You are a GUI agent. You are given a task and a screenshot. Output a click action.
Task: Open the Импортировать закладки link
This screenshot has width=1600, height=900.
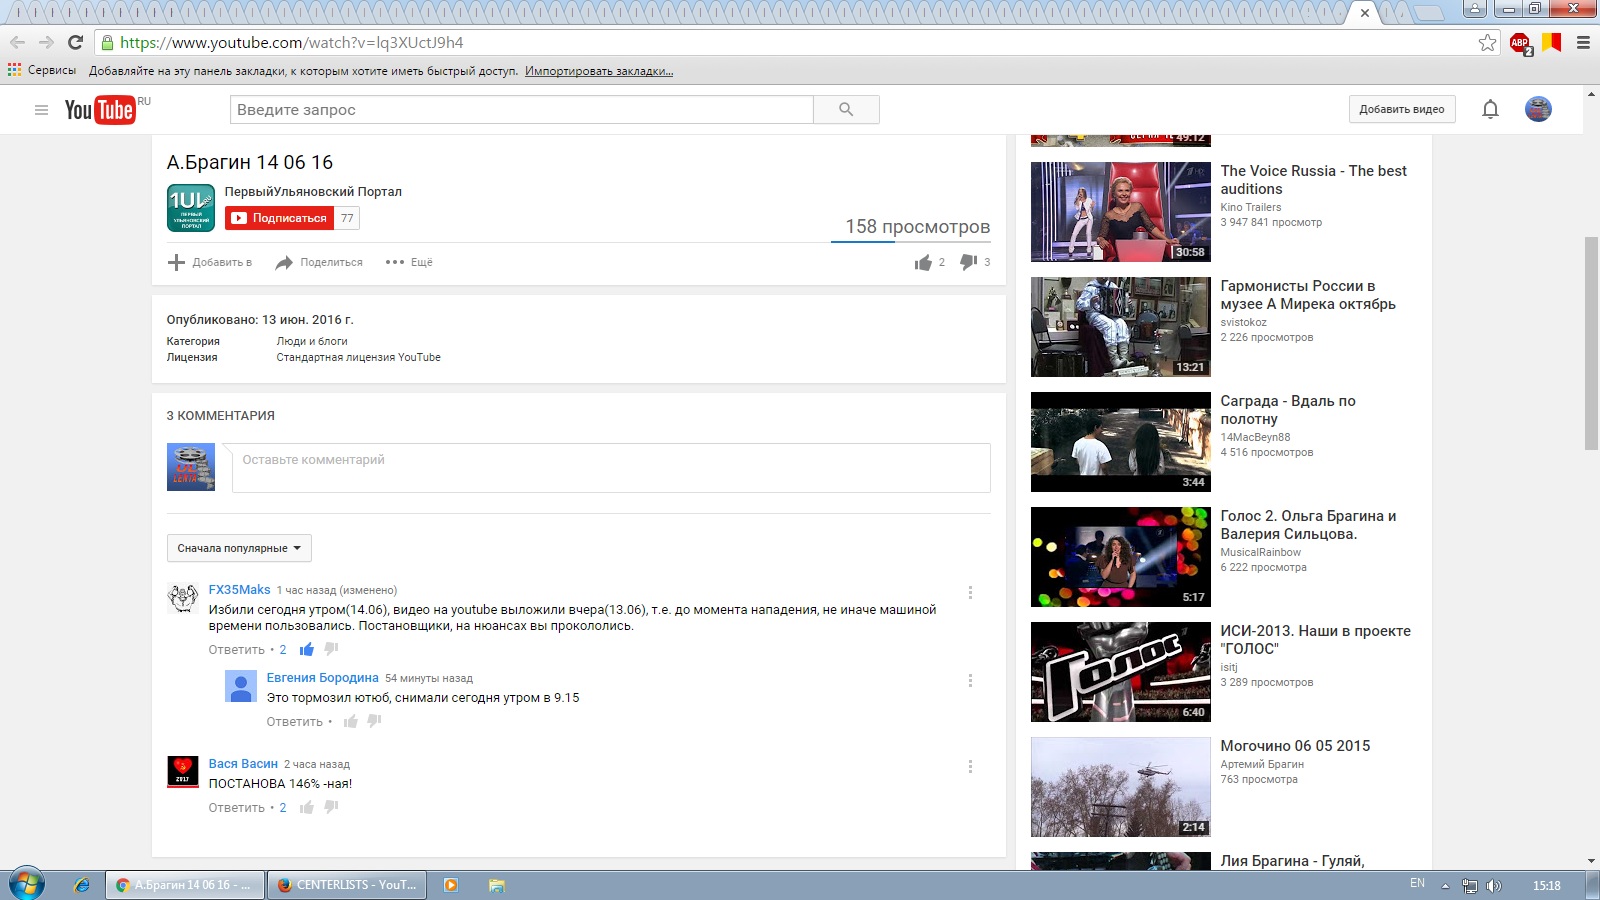(599, 71)
